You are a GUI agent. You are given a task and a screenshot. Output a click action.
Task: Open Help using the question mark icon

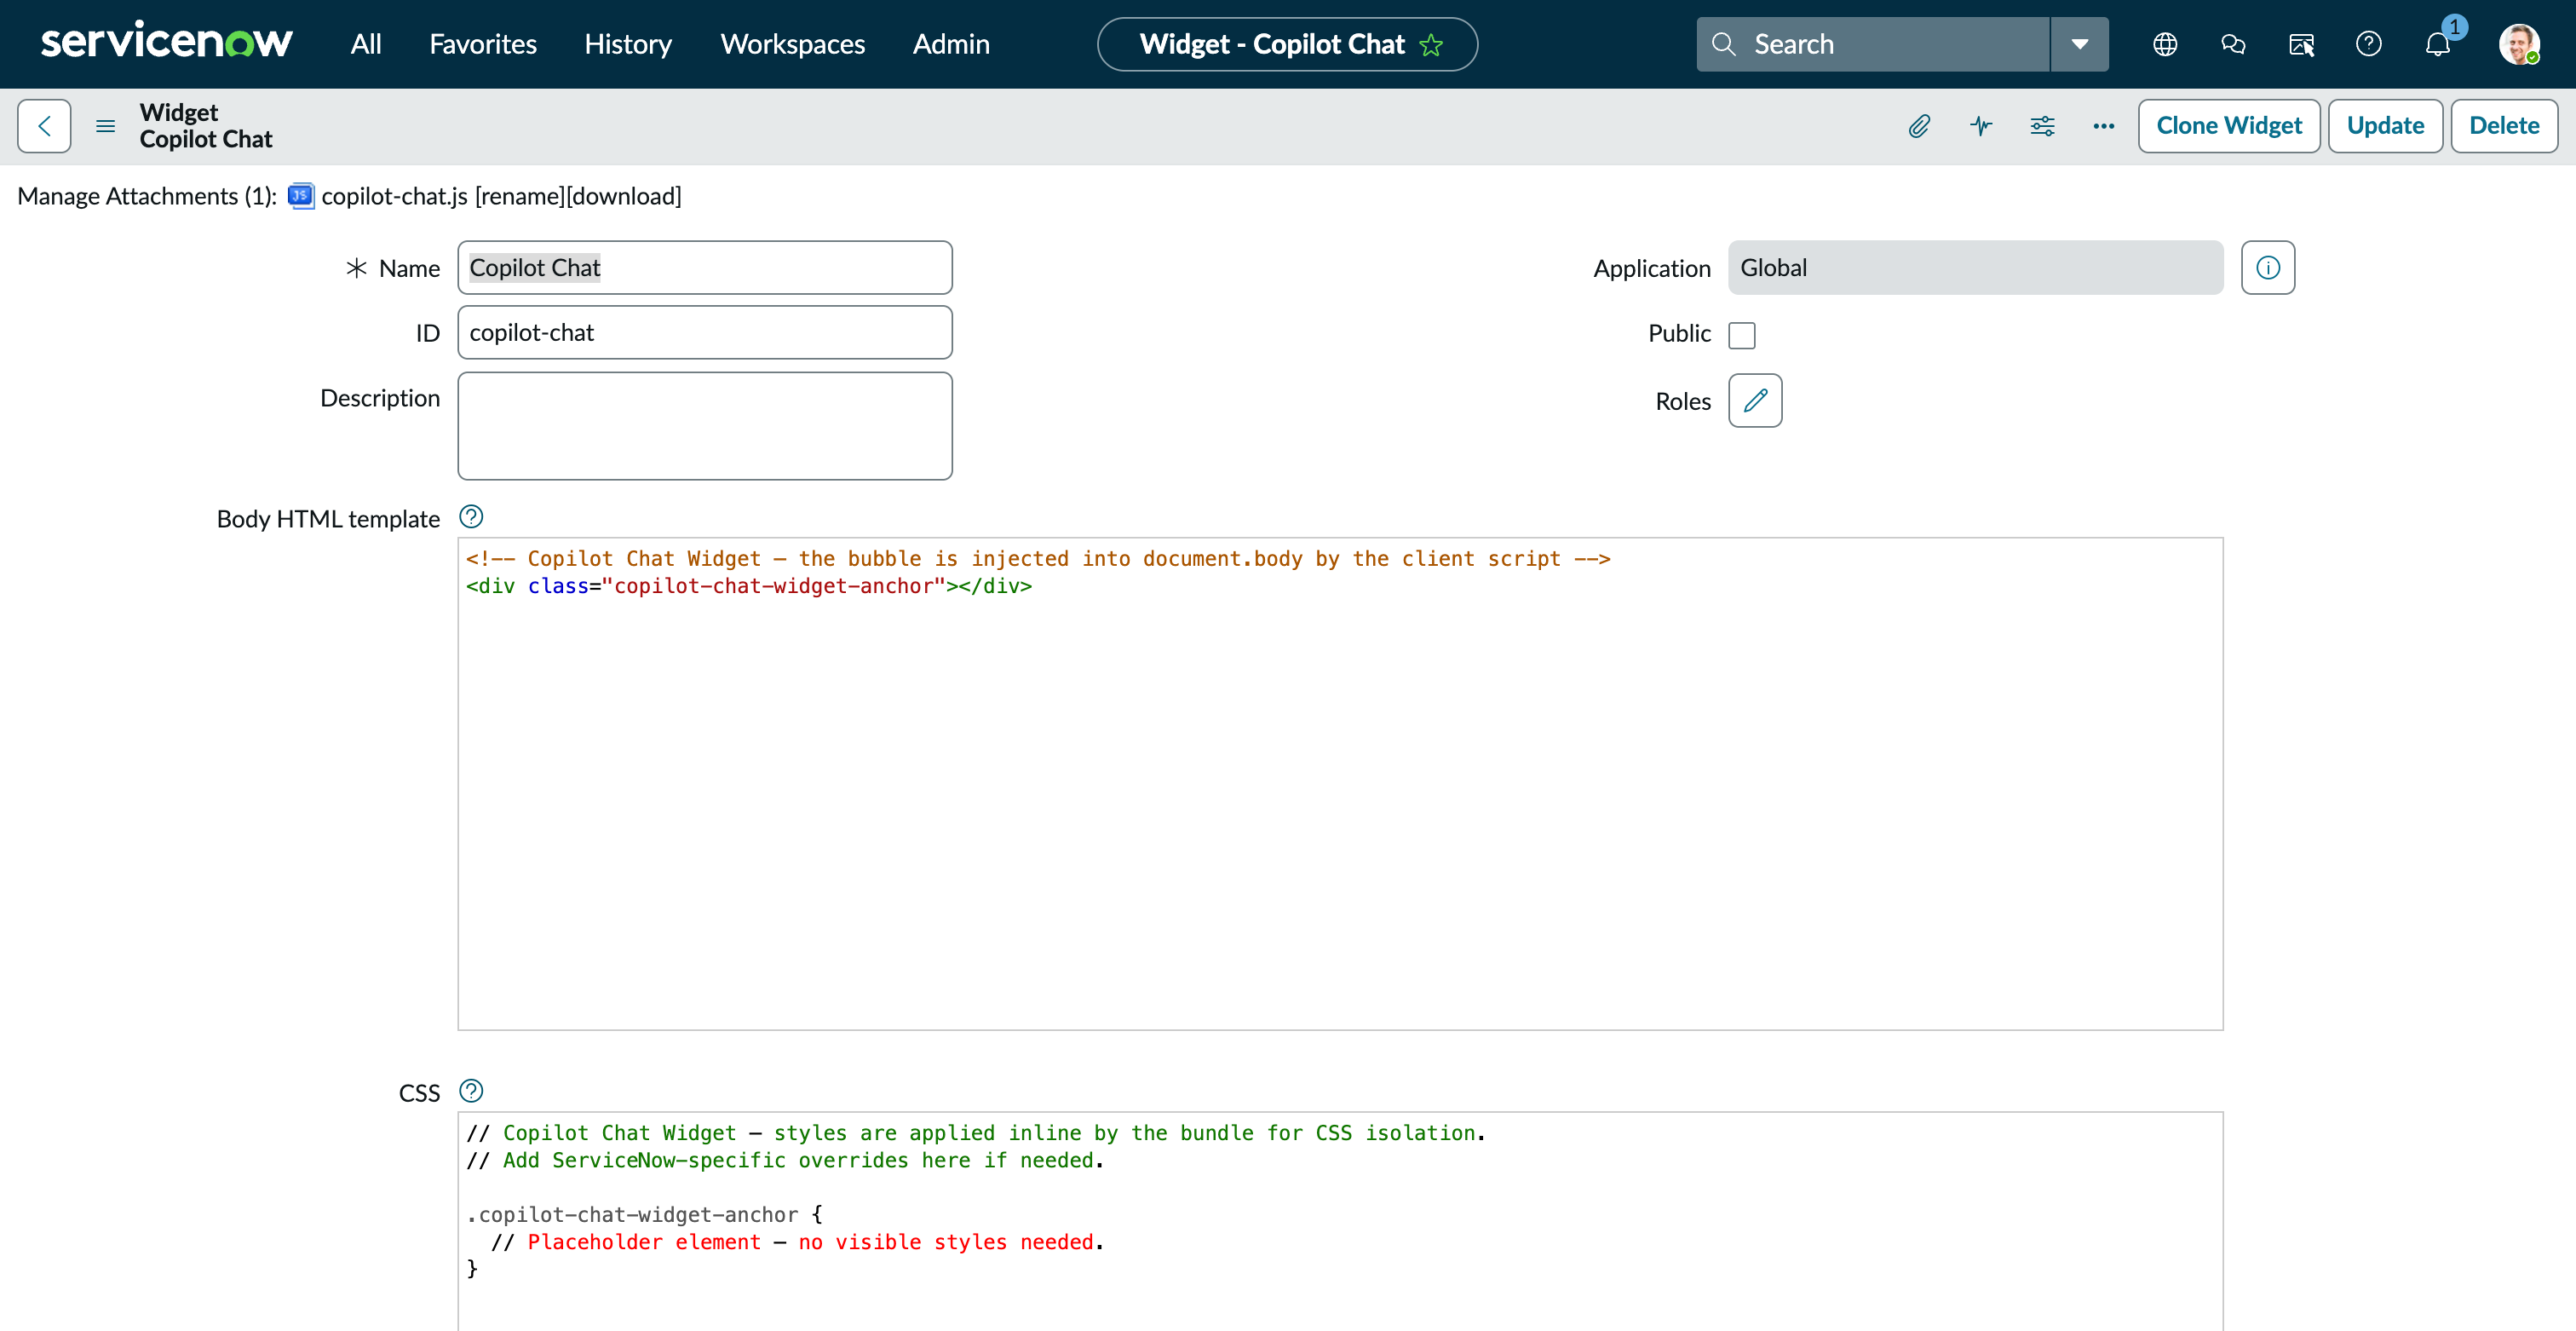click(2369, 44)
